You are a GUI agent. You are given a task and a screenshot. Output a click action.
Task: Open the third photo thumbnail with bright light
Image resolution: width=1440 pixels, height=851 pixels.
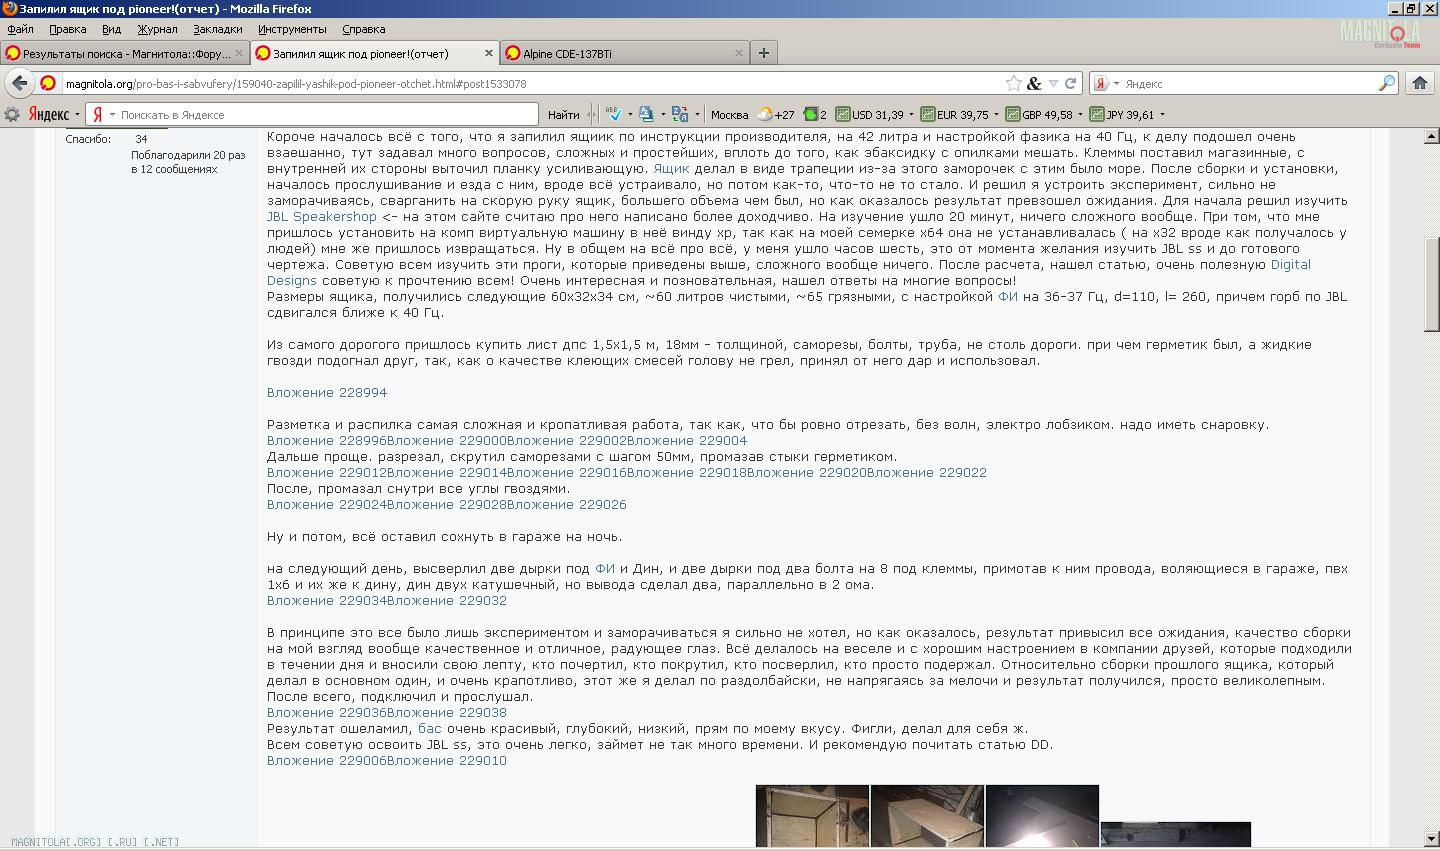pos(1042,816)
